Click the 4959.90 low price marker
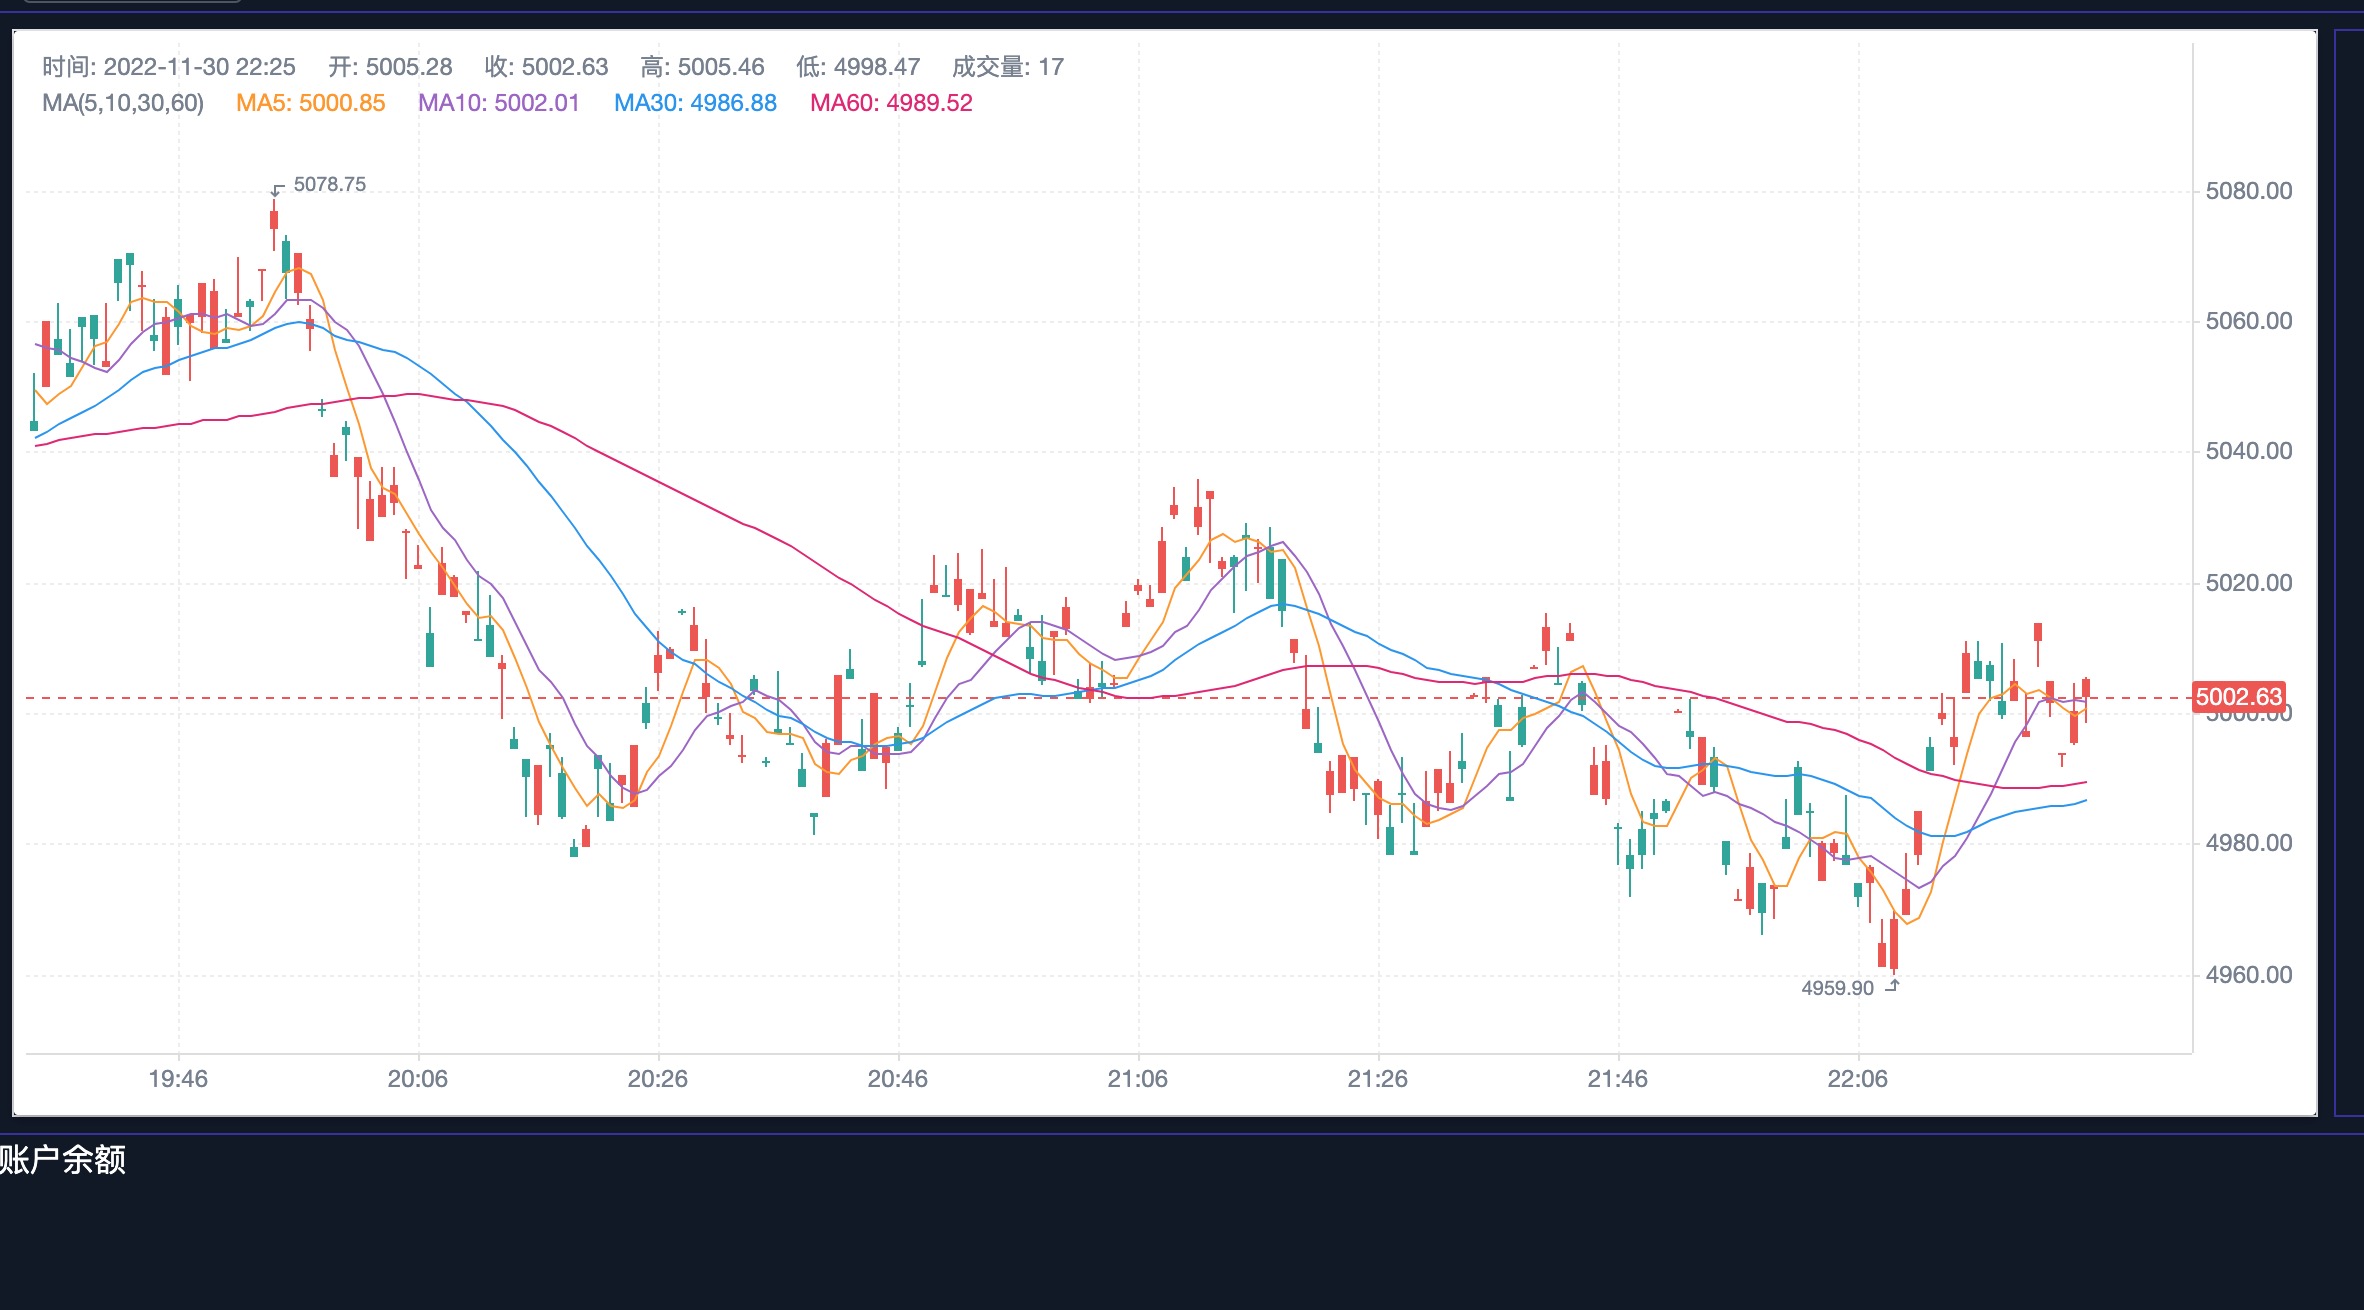 tap(1838, 988)
